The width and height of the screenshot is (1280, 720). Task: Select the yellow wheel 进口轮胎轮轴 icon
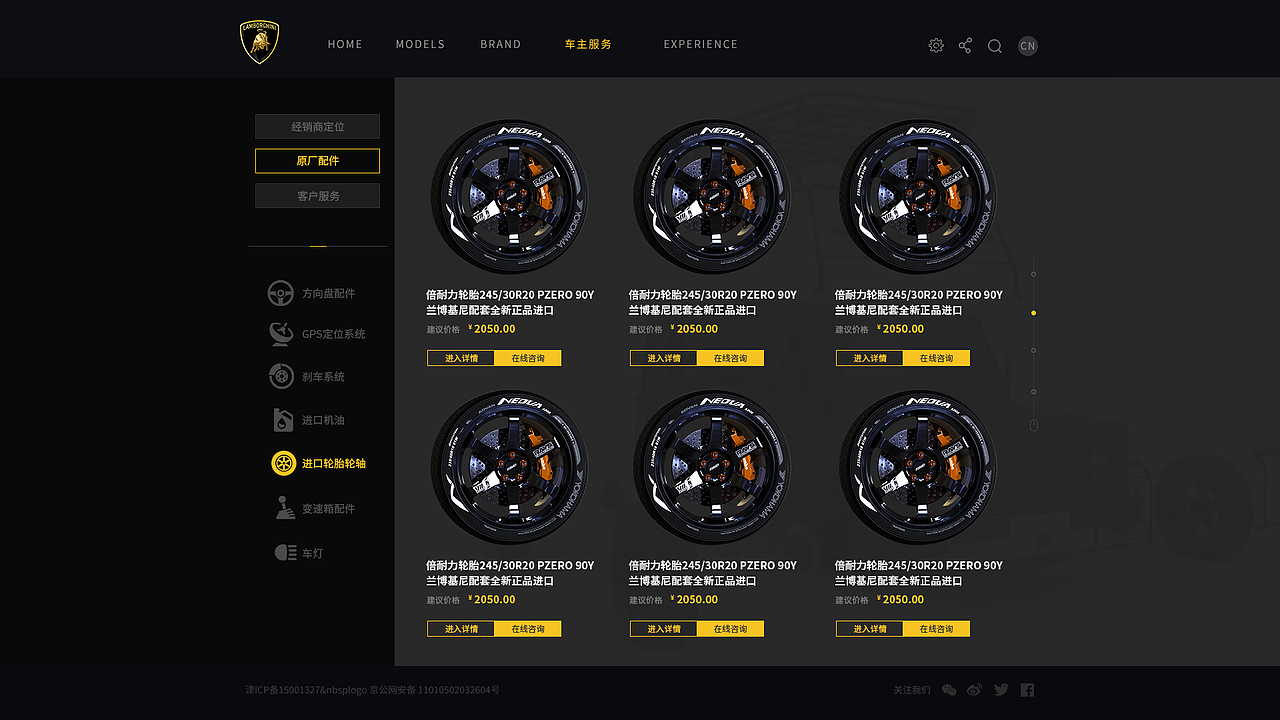pos(284,463)
